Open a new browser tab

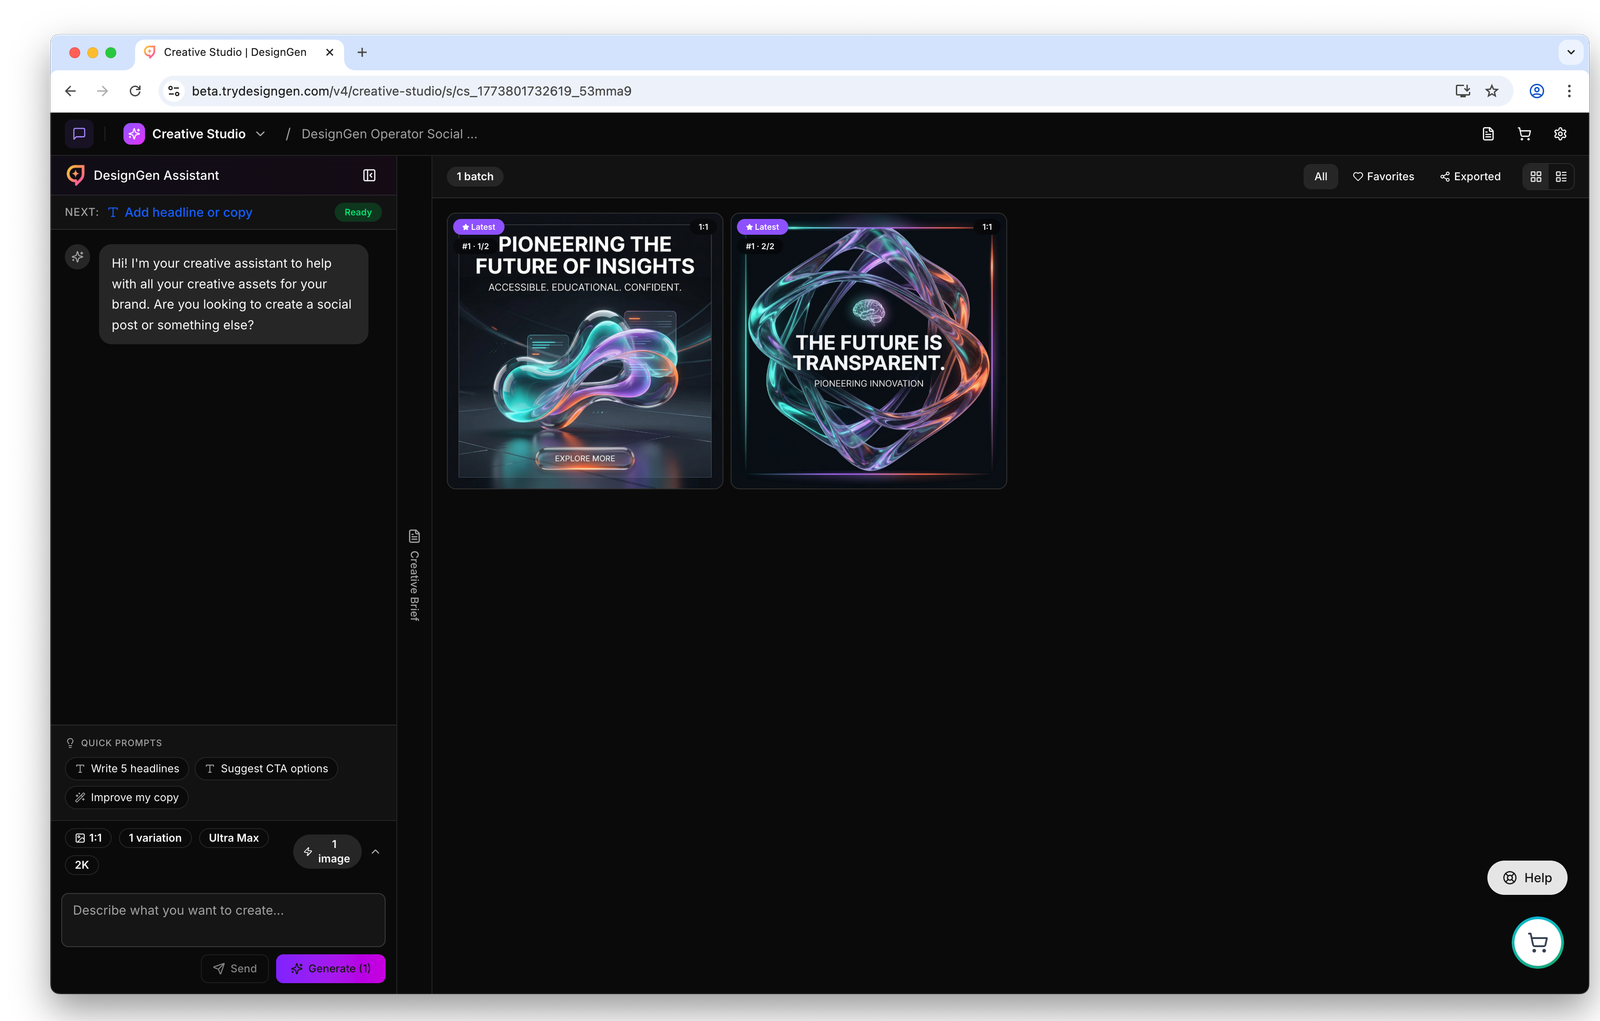click(362, 52)
